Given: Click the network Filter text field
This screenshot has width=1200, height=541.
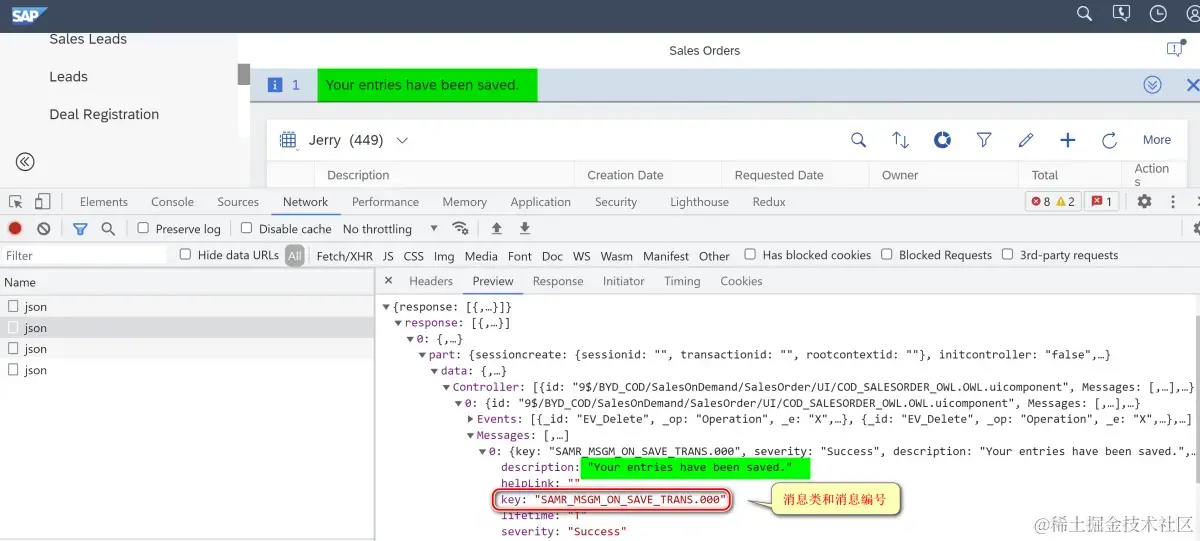Looking at the screenshot, I should (84, 256).
